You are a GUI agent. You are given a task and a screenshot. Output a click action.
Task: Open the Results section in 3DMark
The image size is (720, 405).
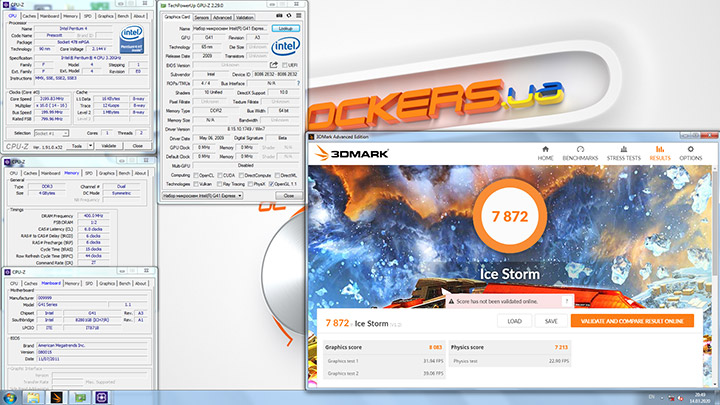pos(660,153)
